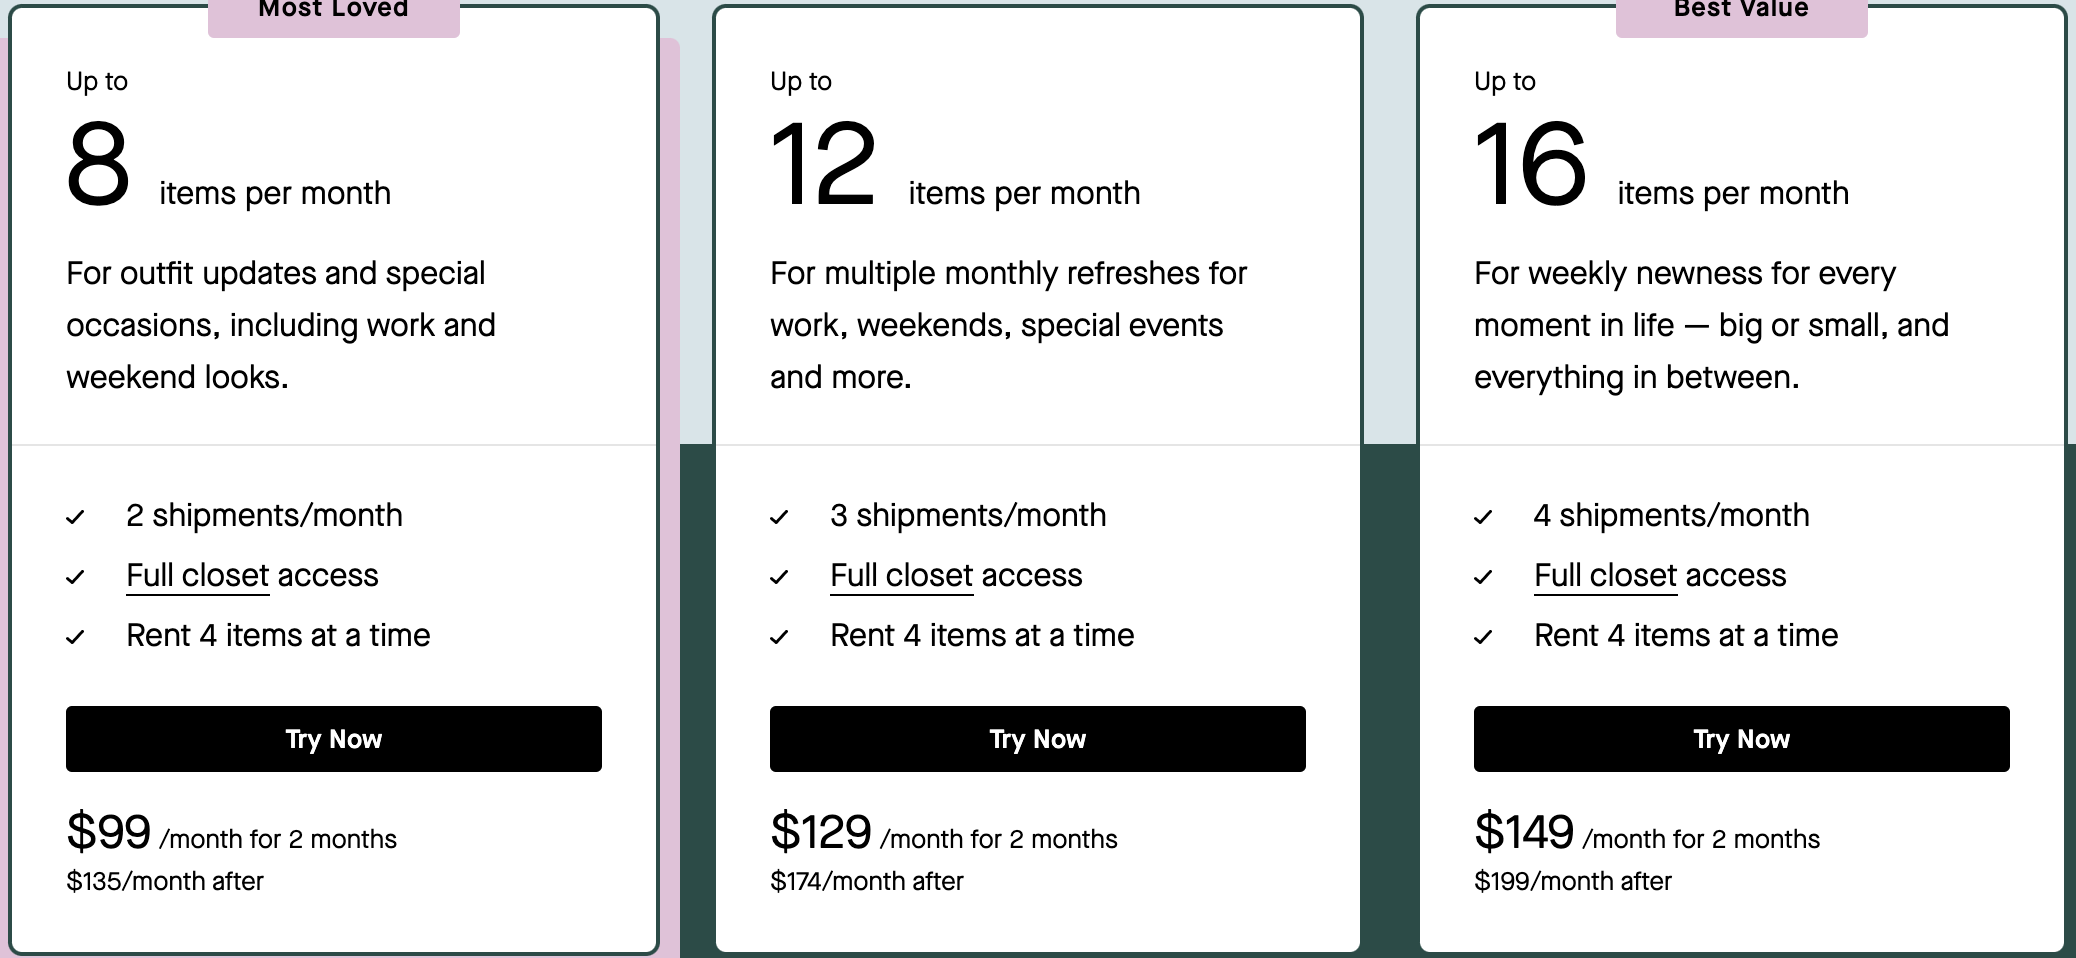
Task: Click the checkmark beside 2 shipments/month
Action: (75, 517)
